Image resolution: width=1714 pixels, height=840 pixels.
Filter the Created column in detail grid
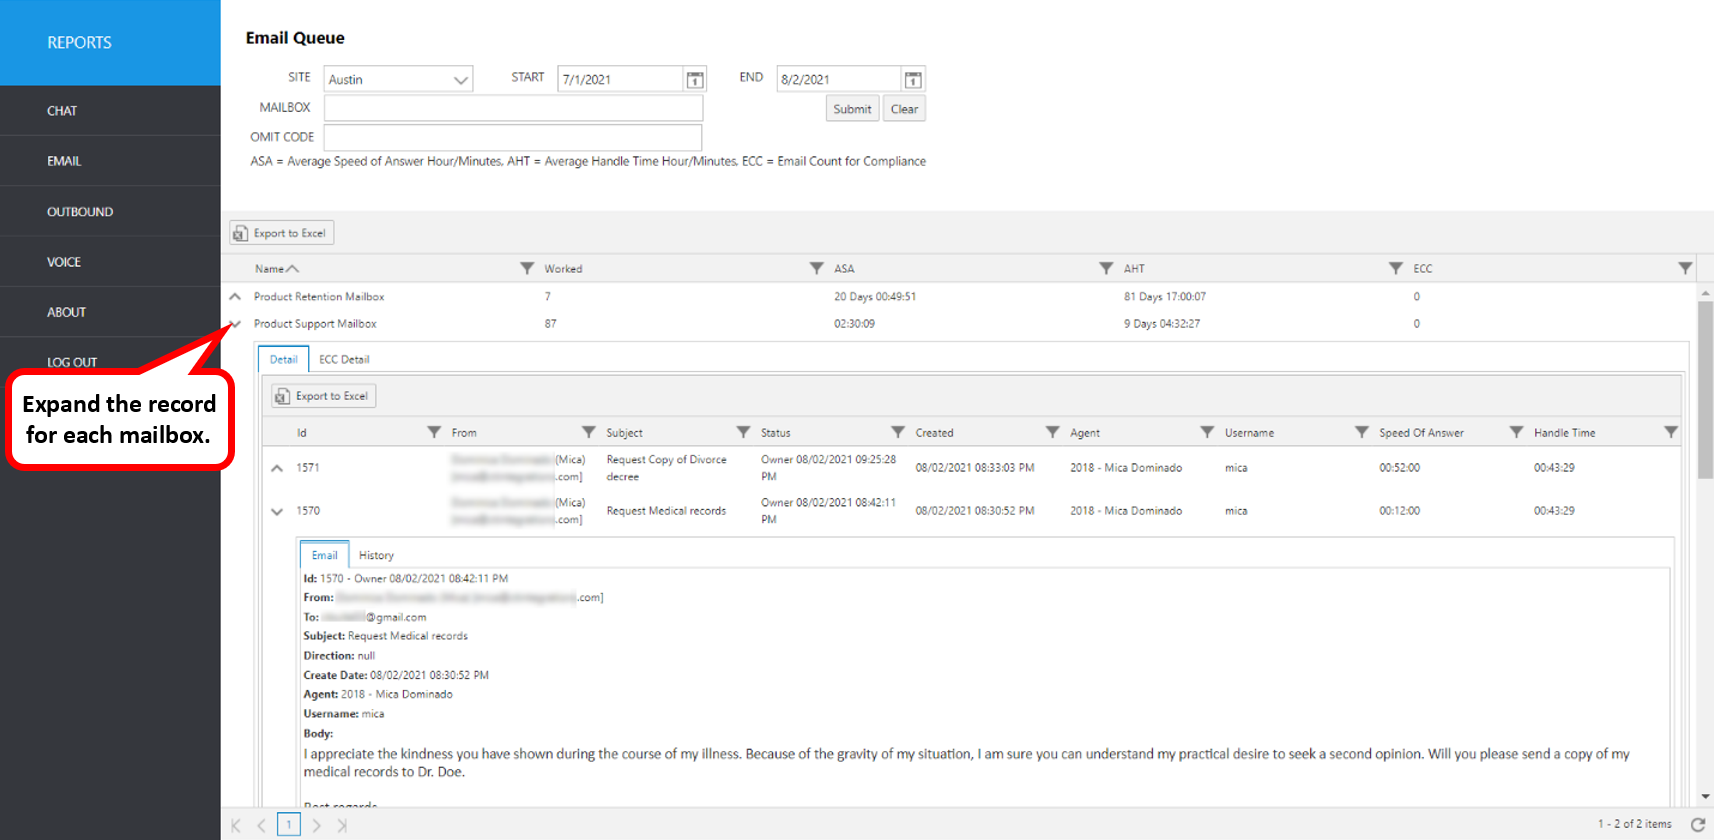(1052, 432)
